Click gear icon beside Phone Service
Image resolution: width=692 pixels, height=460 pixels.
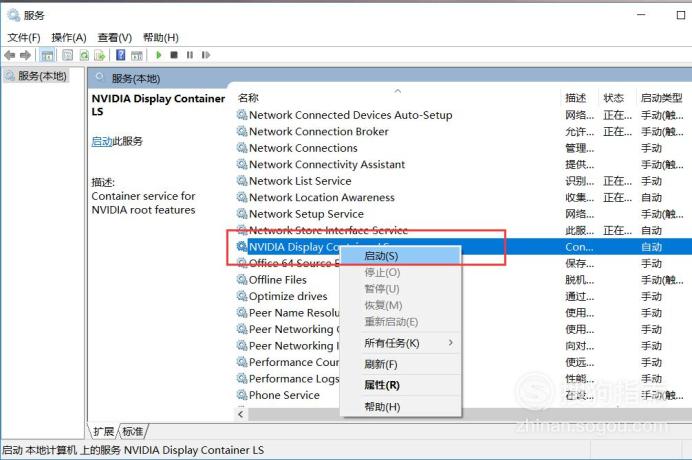[242, 395]
